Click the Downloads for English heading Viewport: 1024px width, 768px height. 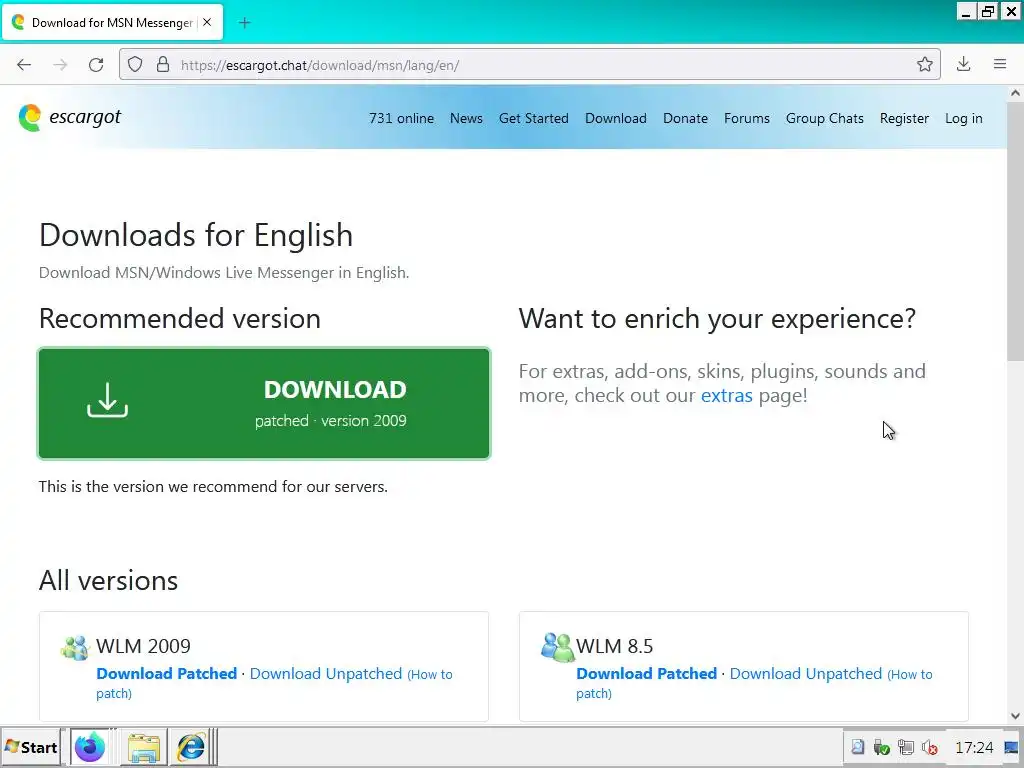point(196,235)
